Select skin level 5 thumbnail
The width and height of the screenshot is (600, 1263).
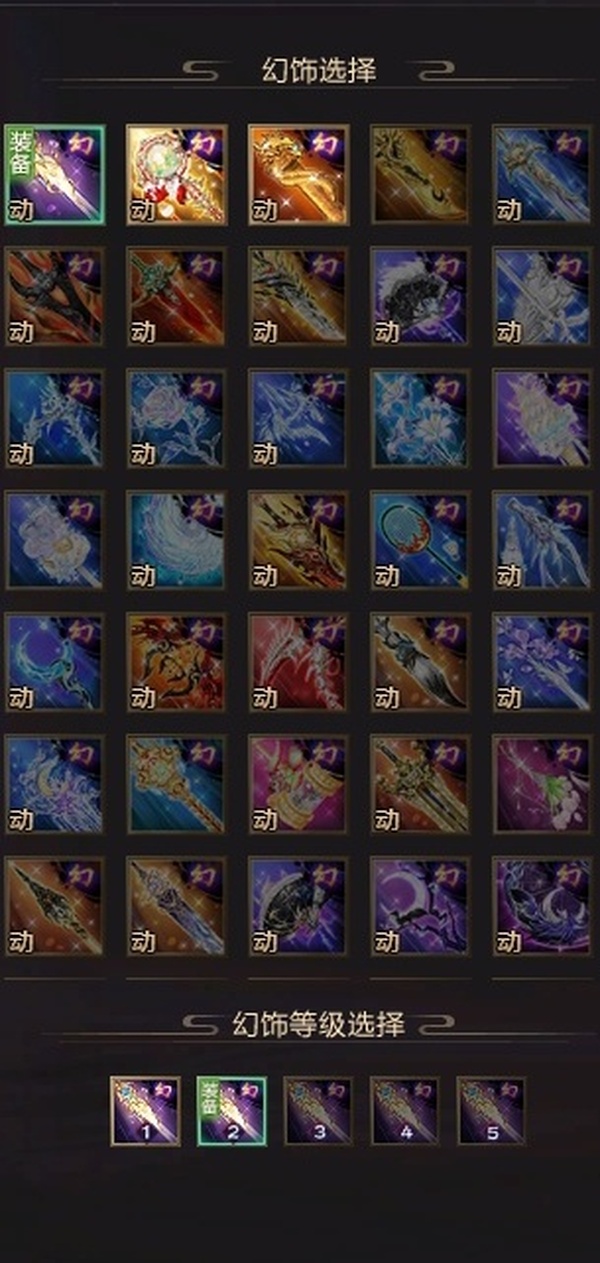[x=491, y=1111]
